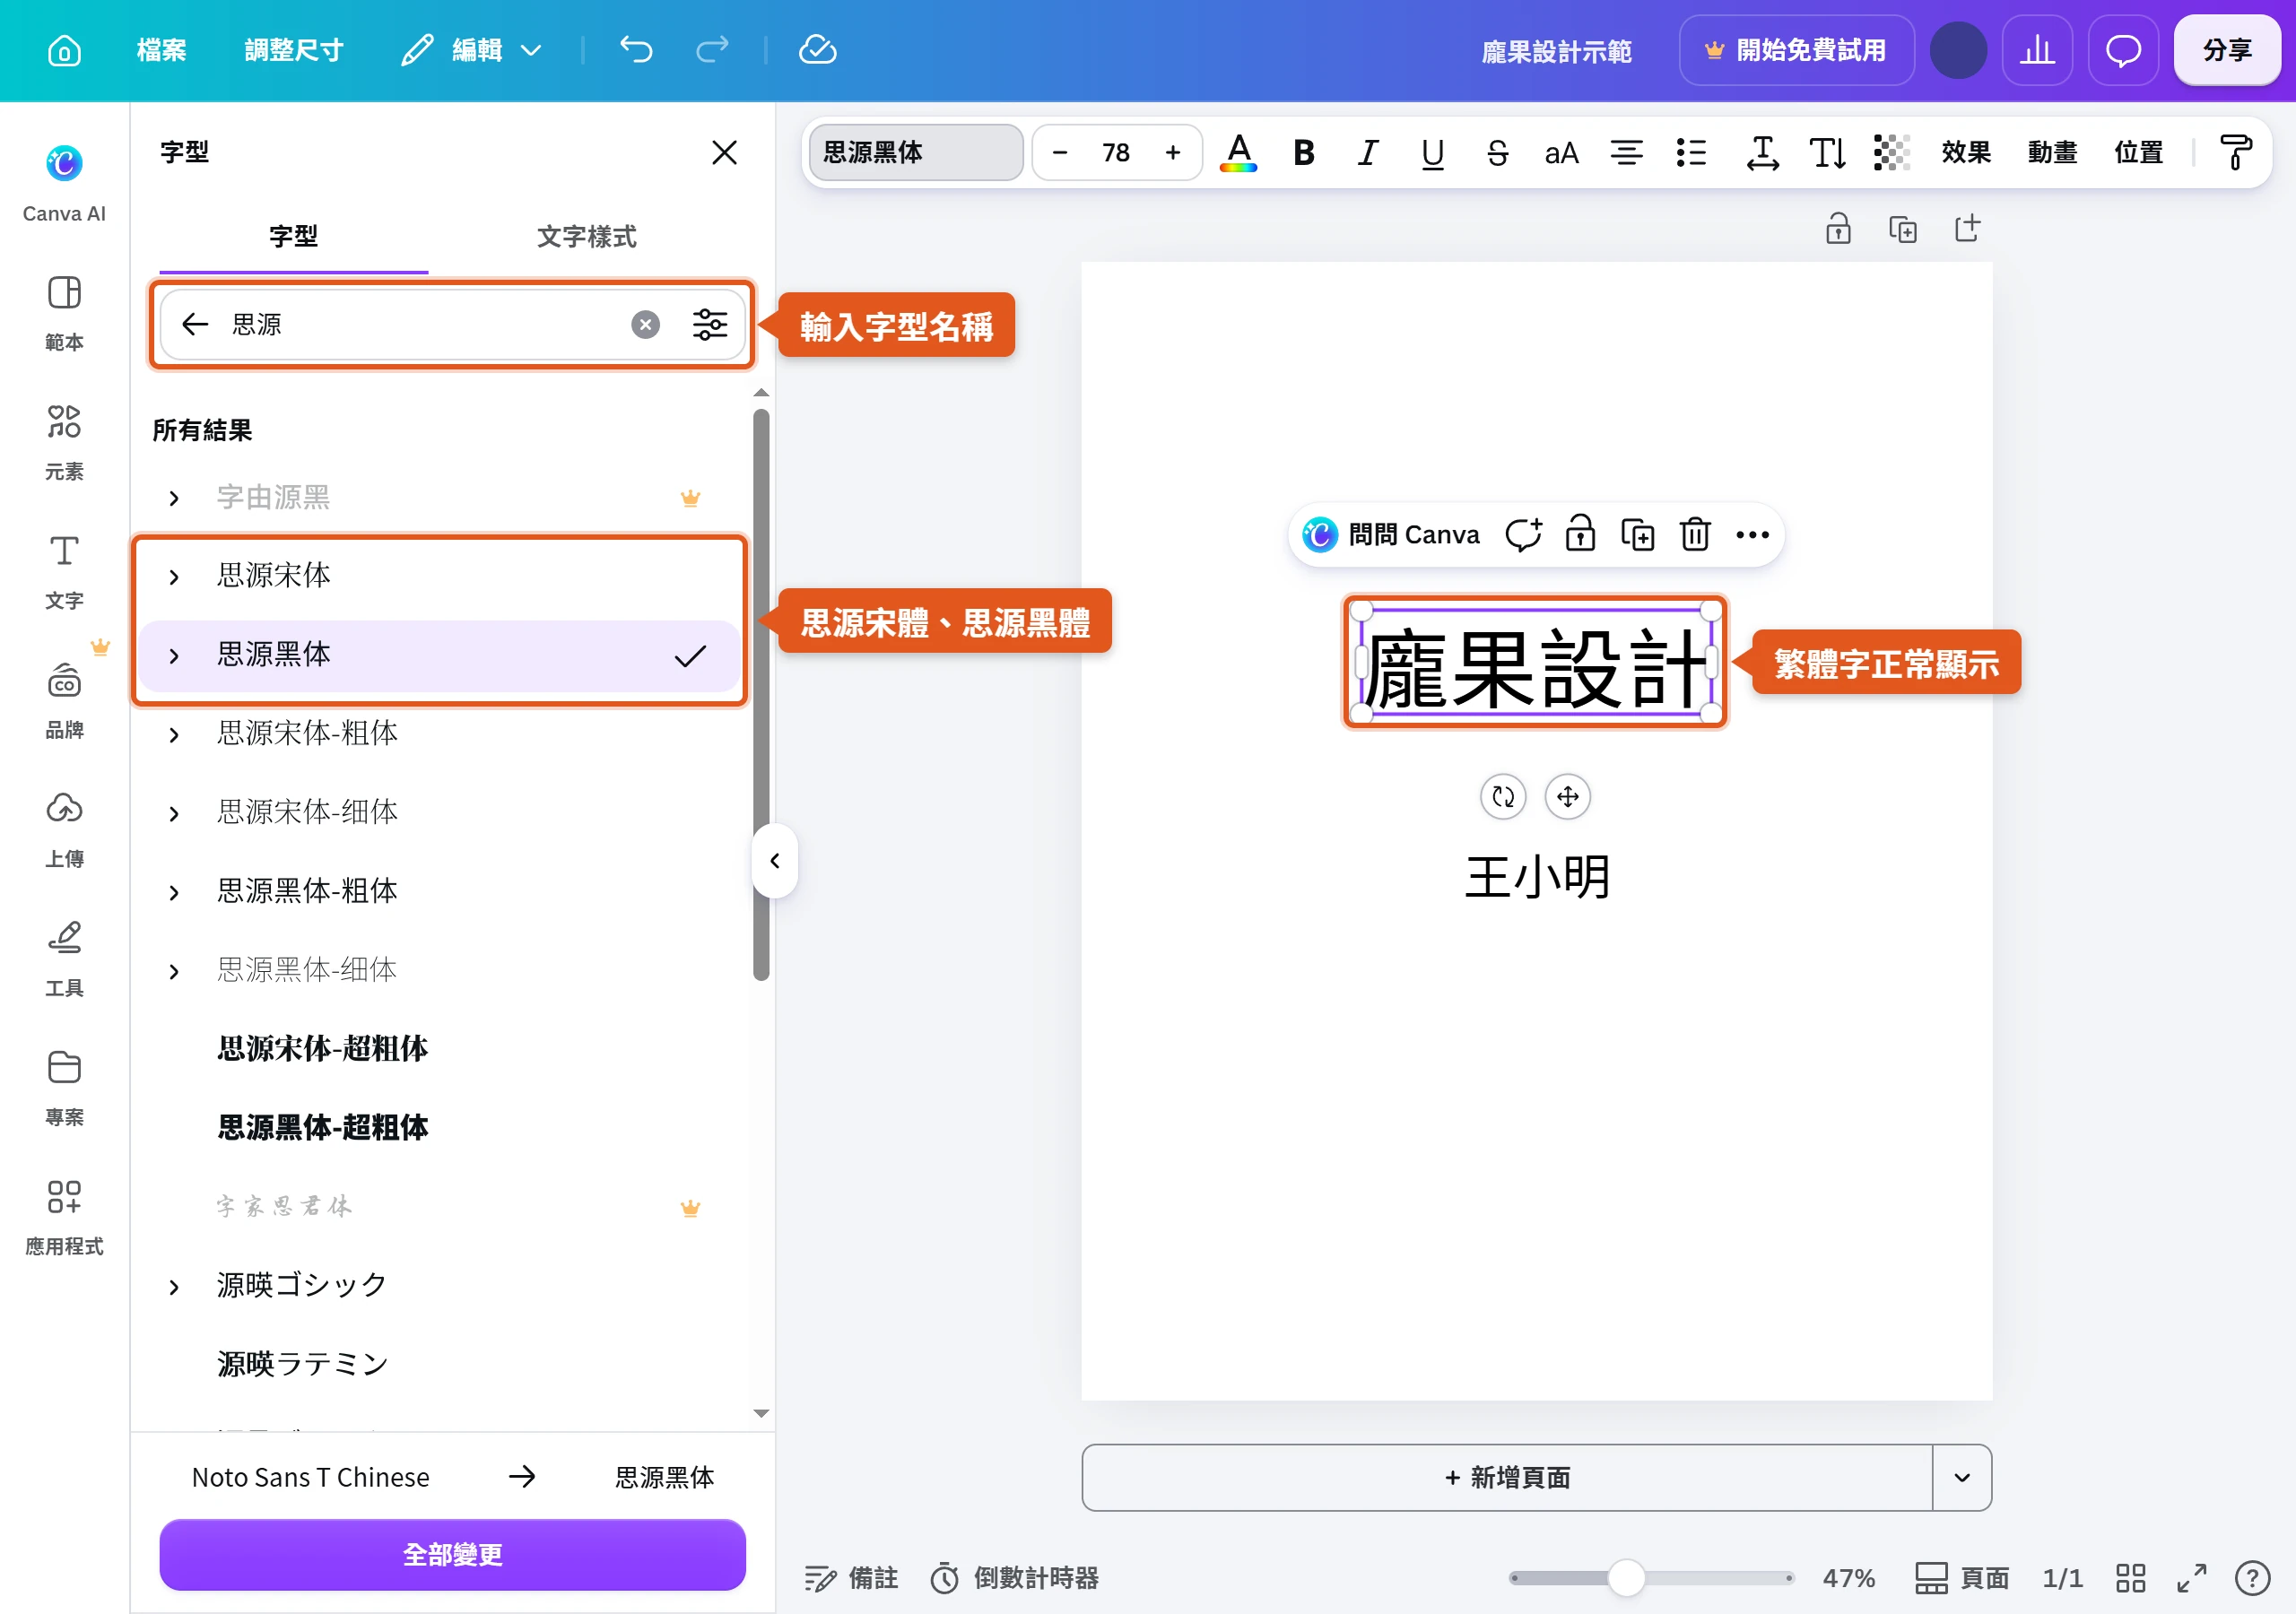
Task: Select the 字型 tab
Action: (293, 236)
